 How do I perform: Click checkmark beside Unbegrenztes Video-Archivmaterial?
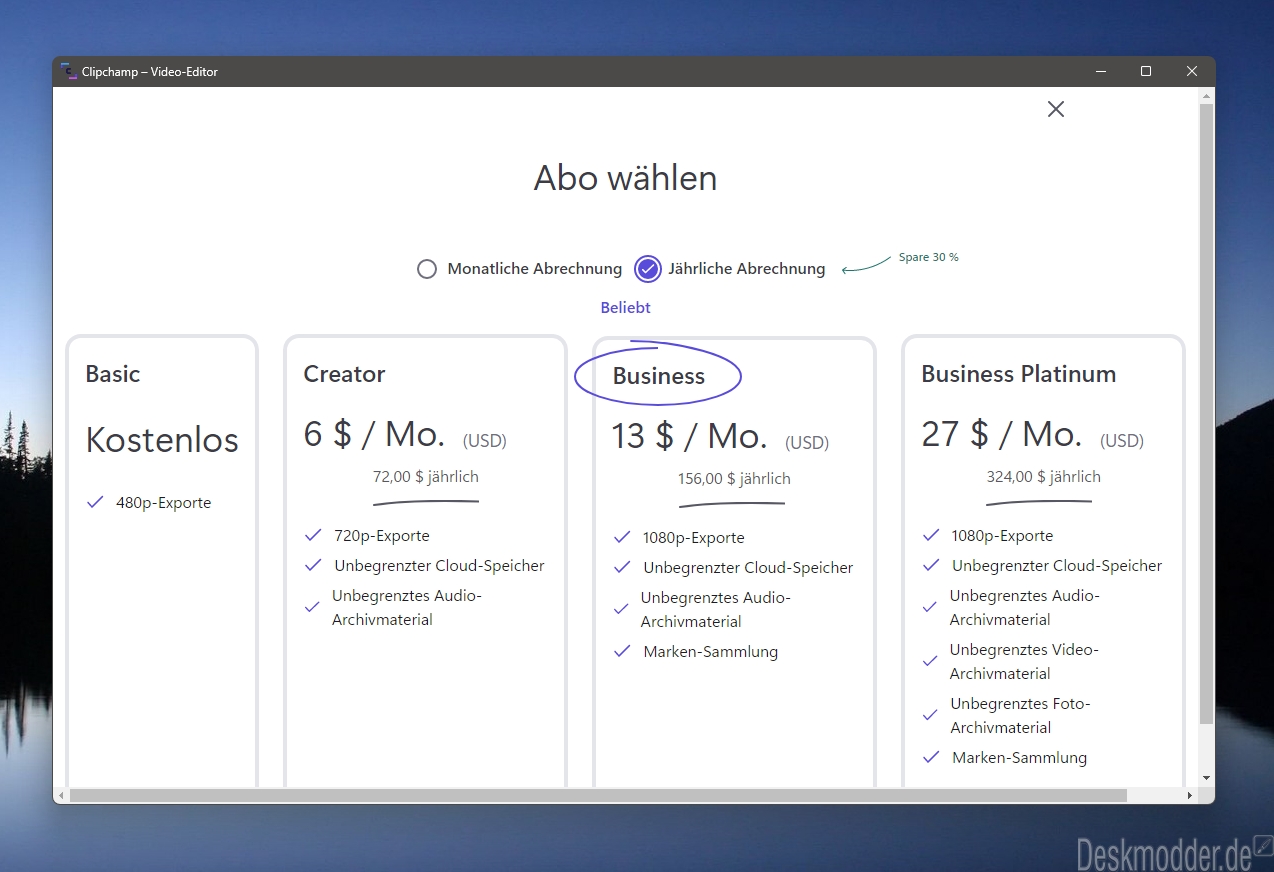click(931, 661)
